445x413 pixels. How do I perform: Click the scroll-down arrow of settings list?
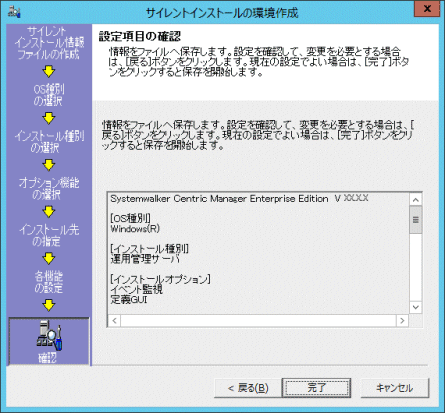(x=415, y=307)
